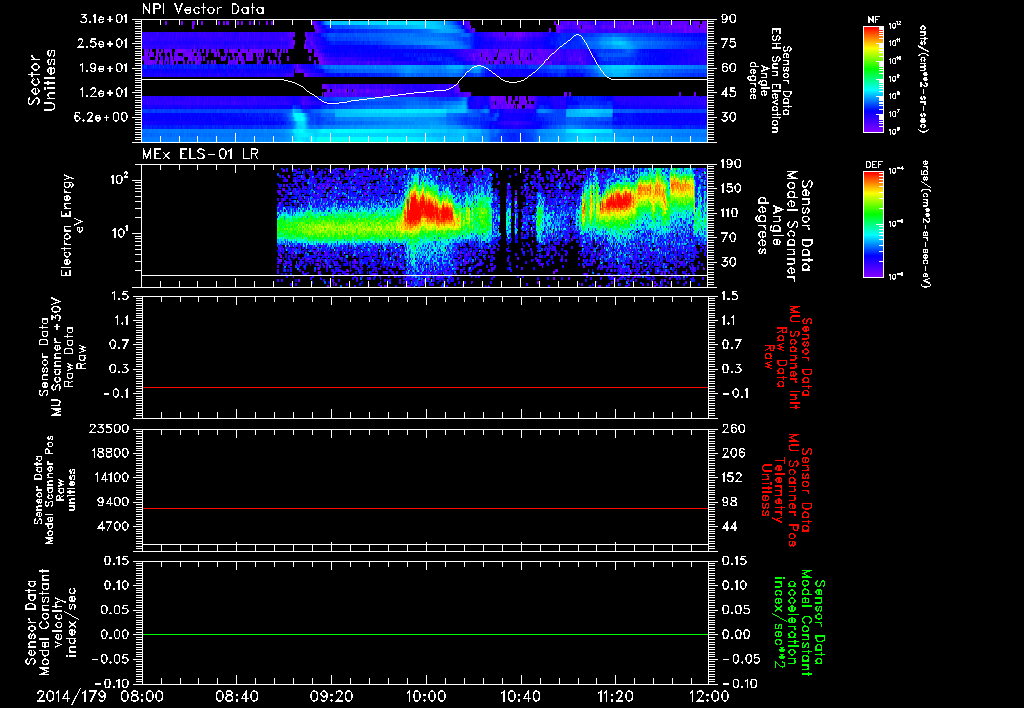This screenshot has width=1024, height=708.
Task: Click the 10:00 time axis label
Action: pyautogui.click(x=426, y=696)
